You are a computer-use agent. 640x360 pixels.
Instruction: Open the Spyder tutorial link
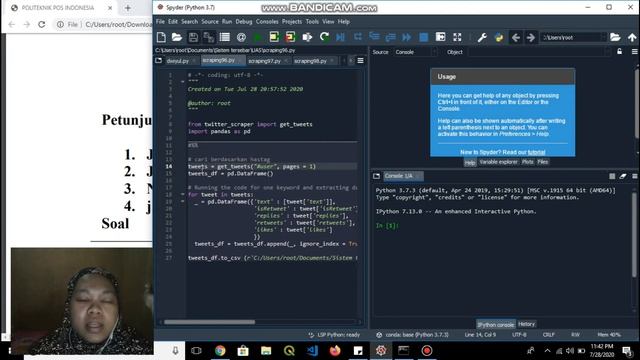click(x=536, y=152)
